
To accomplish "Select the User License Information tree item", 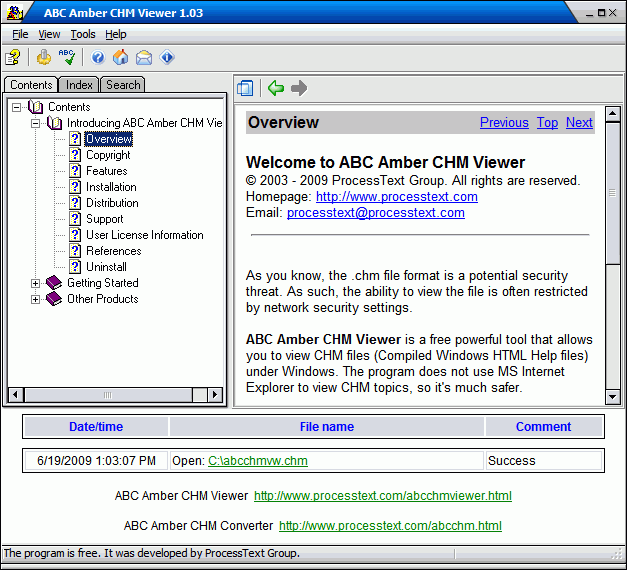I will click(x=144, y=235).
